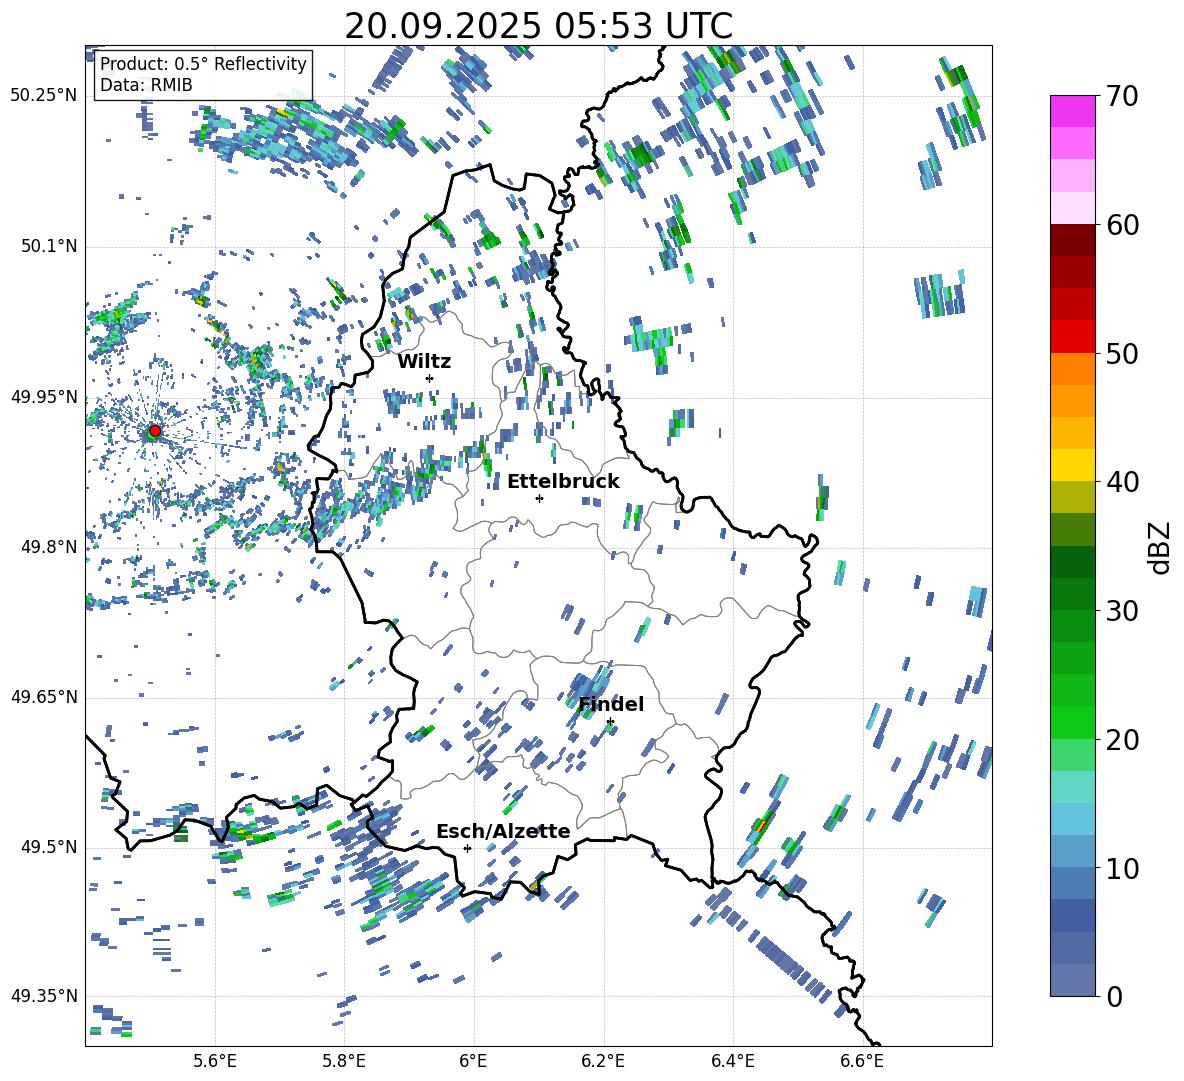This screenshot has width=1184, height=1081.
Task: Click the 50.1°N latitude label
Action: (49, 246)
